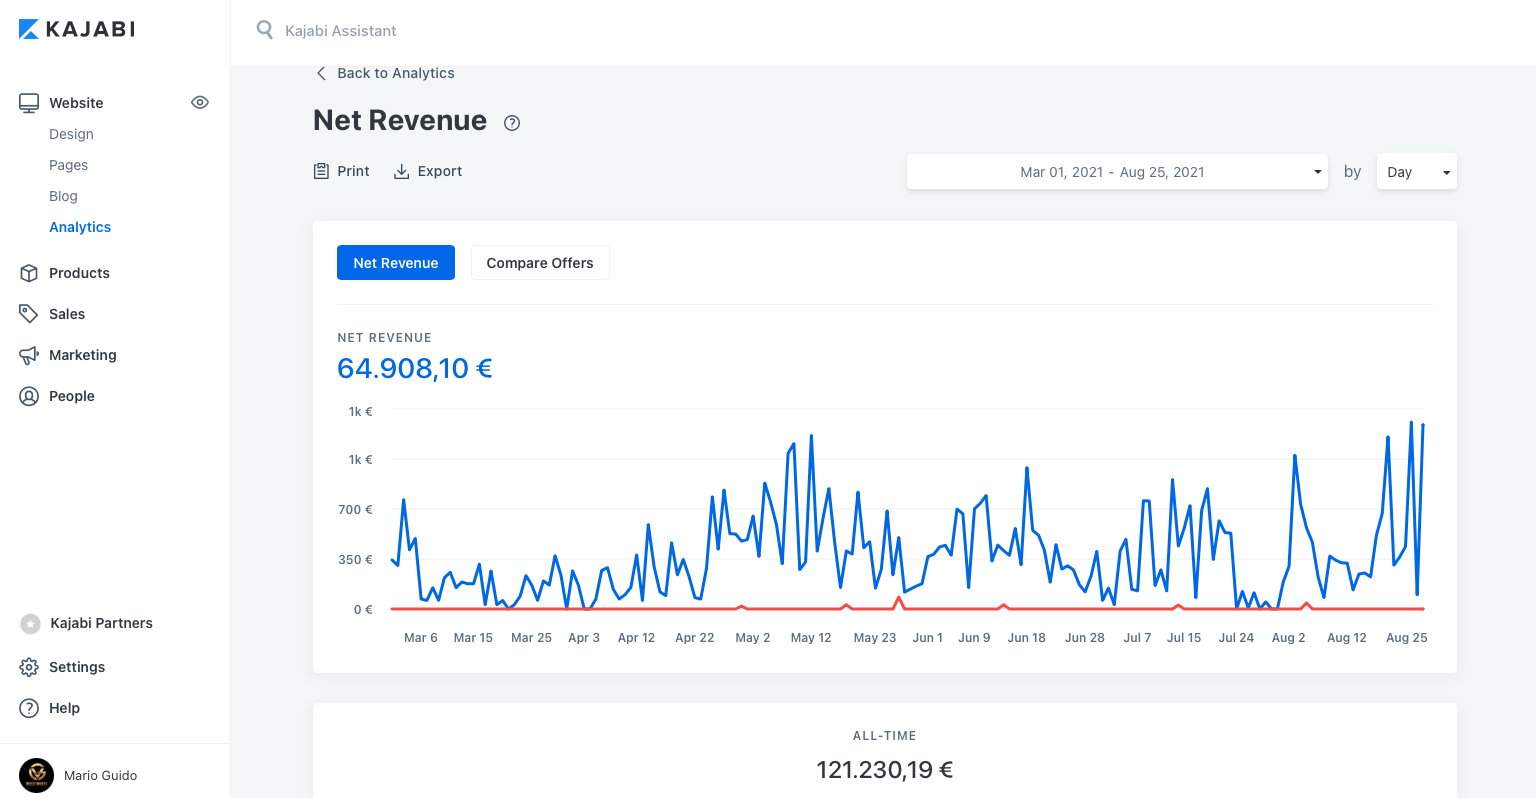Open the Design page in sidebar
This screenshot has height=798, width=1536.
coord(71,134)
